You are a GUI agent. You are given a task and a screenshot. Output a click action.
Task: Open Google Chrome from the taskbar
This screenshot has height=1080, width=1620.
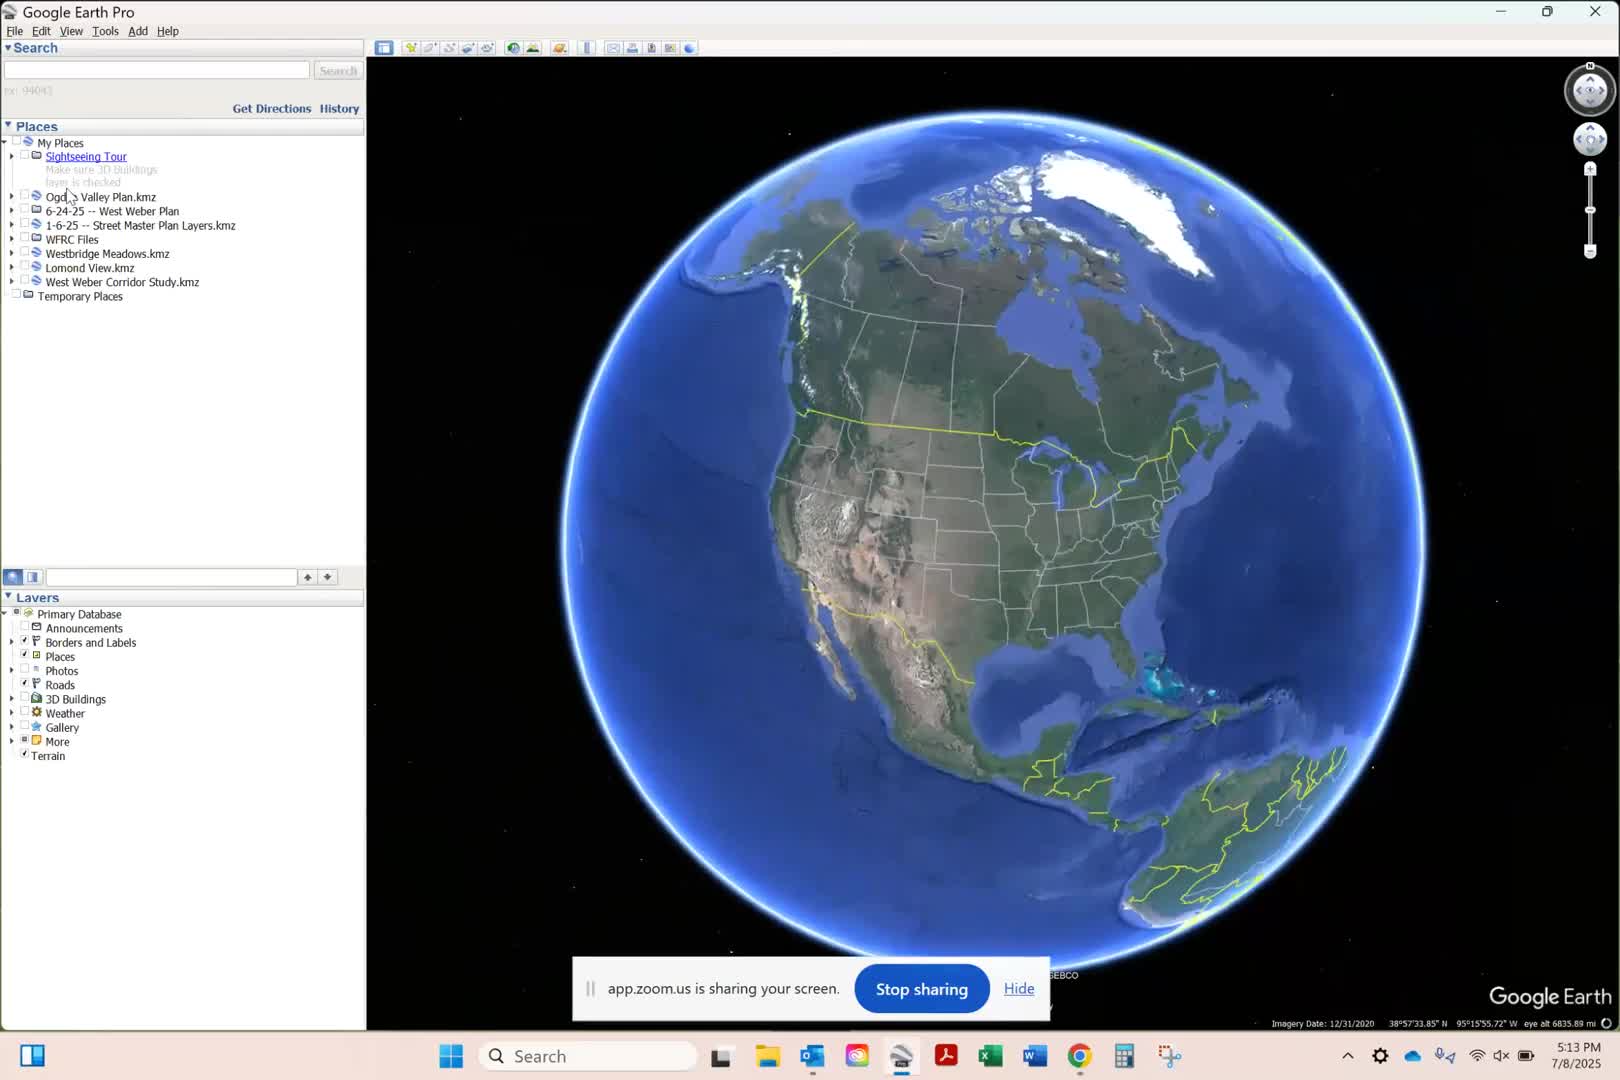coord(1079,1056)
